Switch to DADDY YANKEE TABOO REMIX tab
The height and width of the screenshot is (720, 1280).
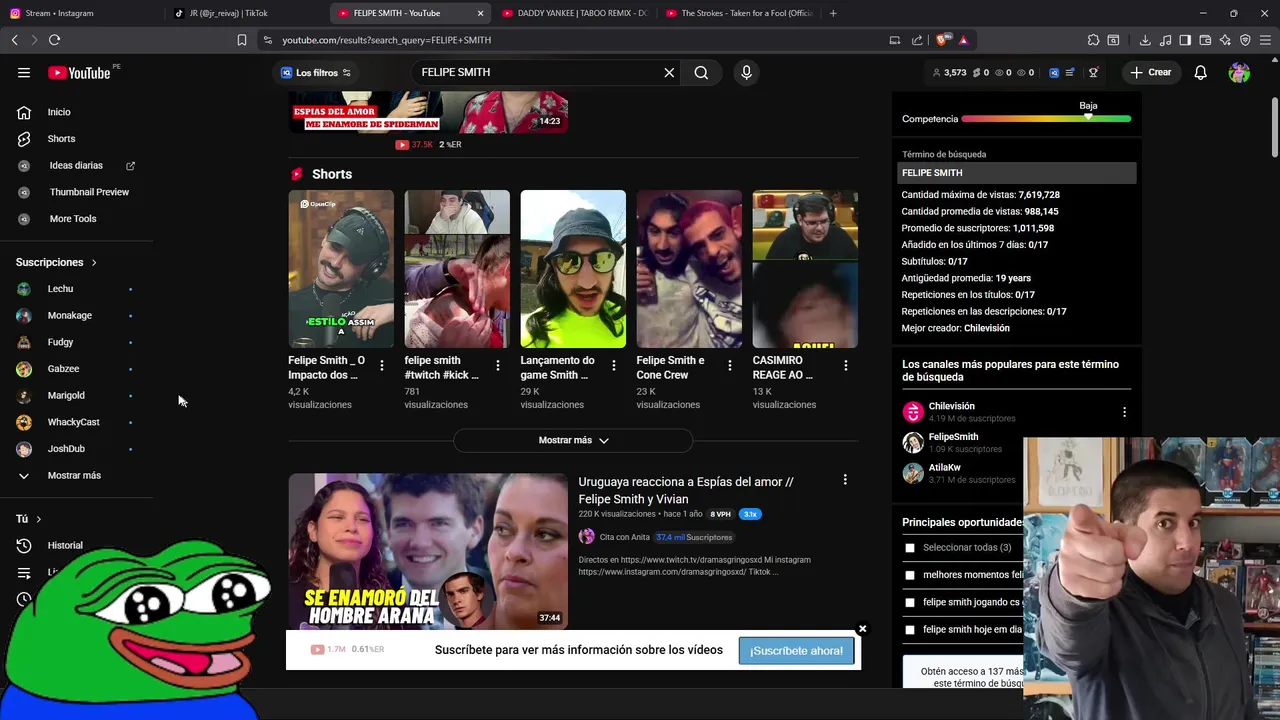[x=574, y=13]
